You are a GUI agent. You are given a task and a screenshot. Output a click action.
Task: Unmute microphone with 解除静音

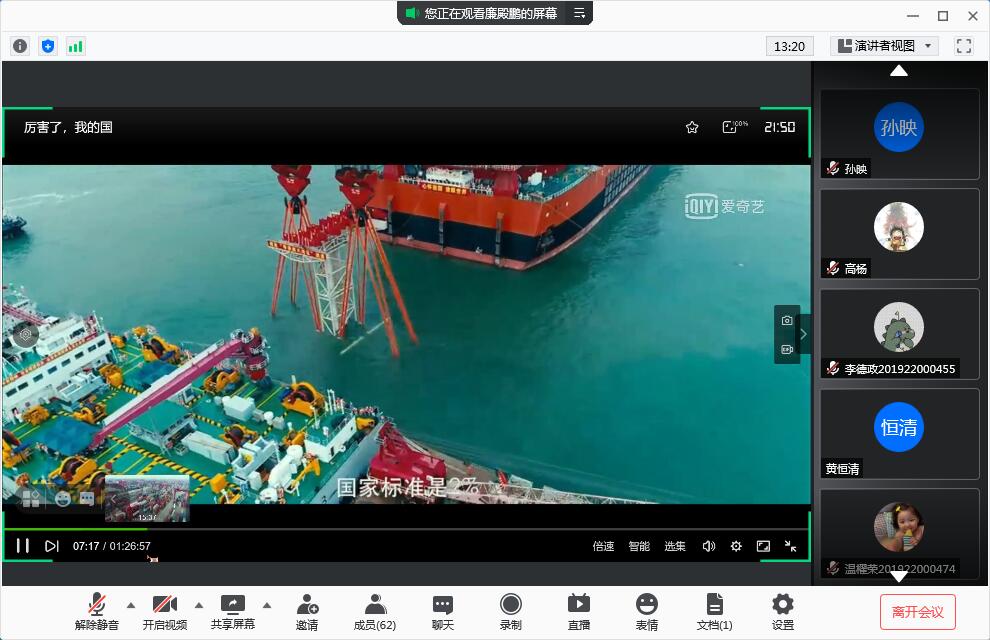(x=97, y=612)
